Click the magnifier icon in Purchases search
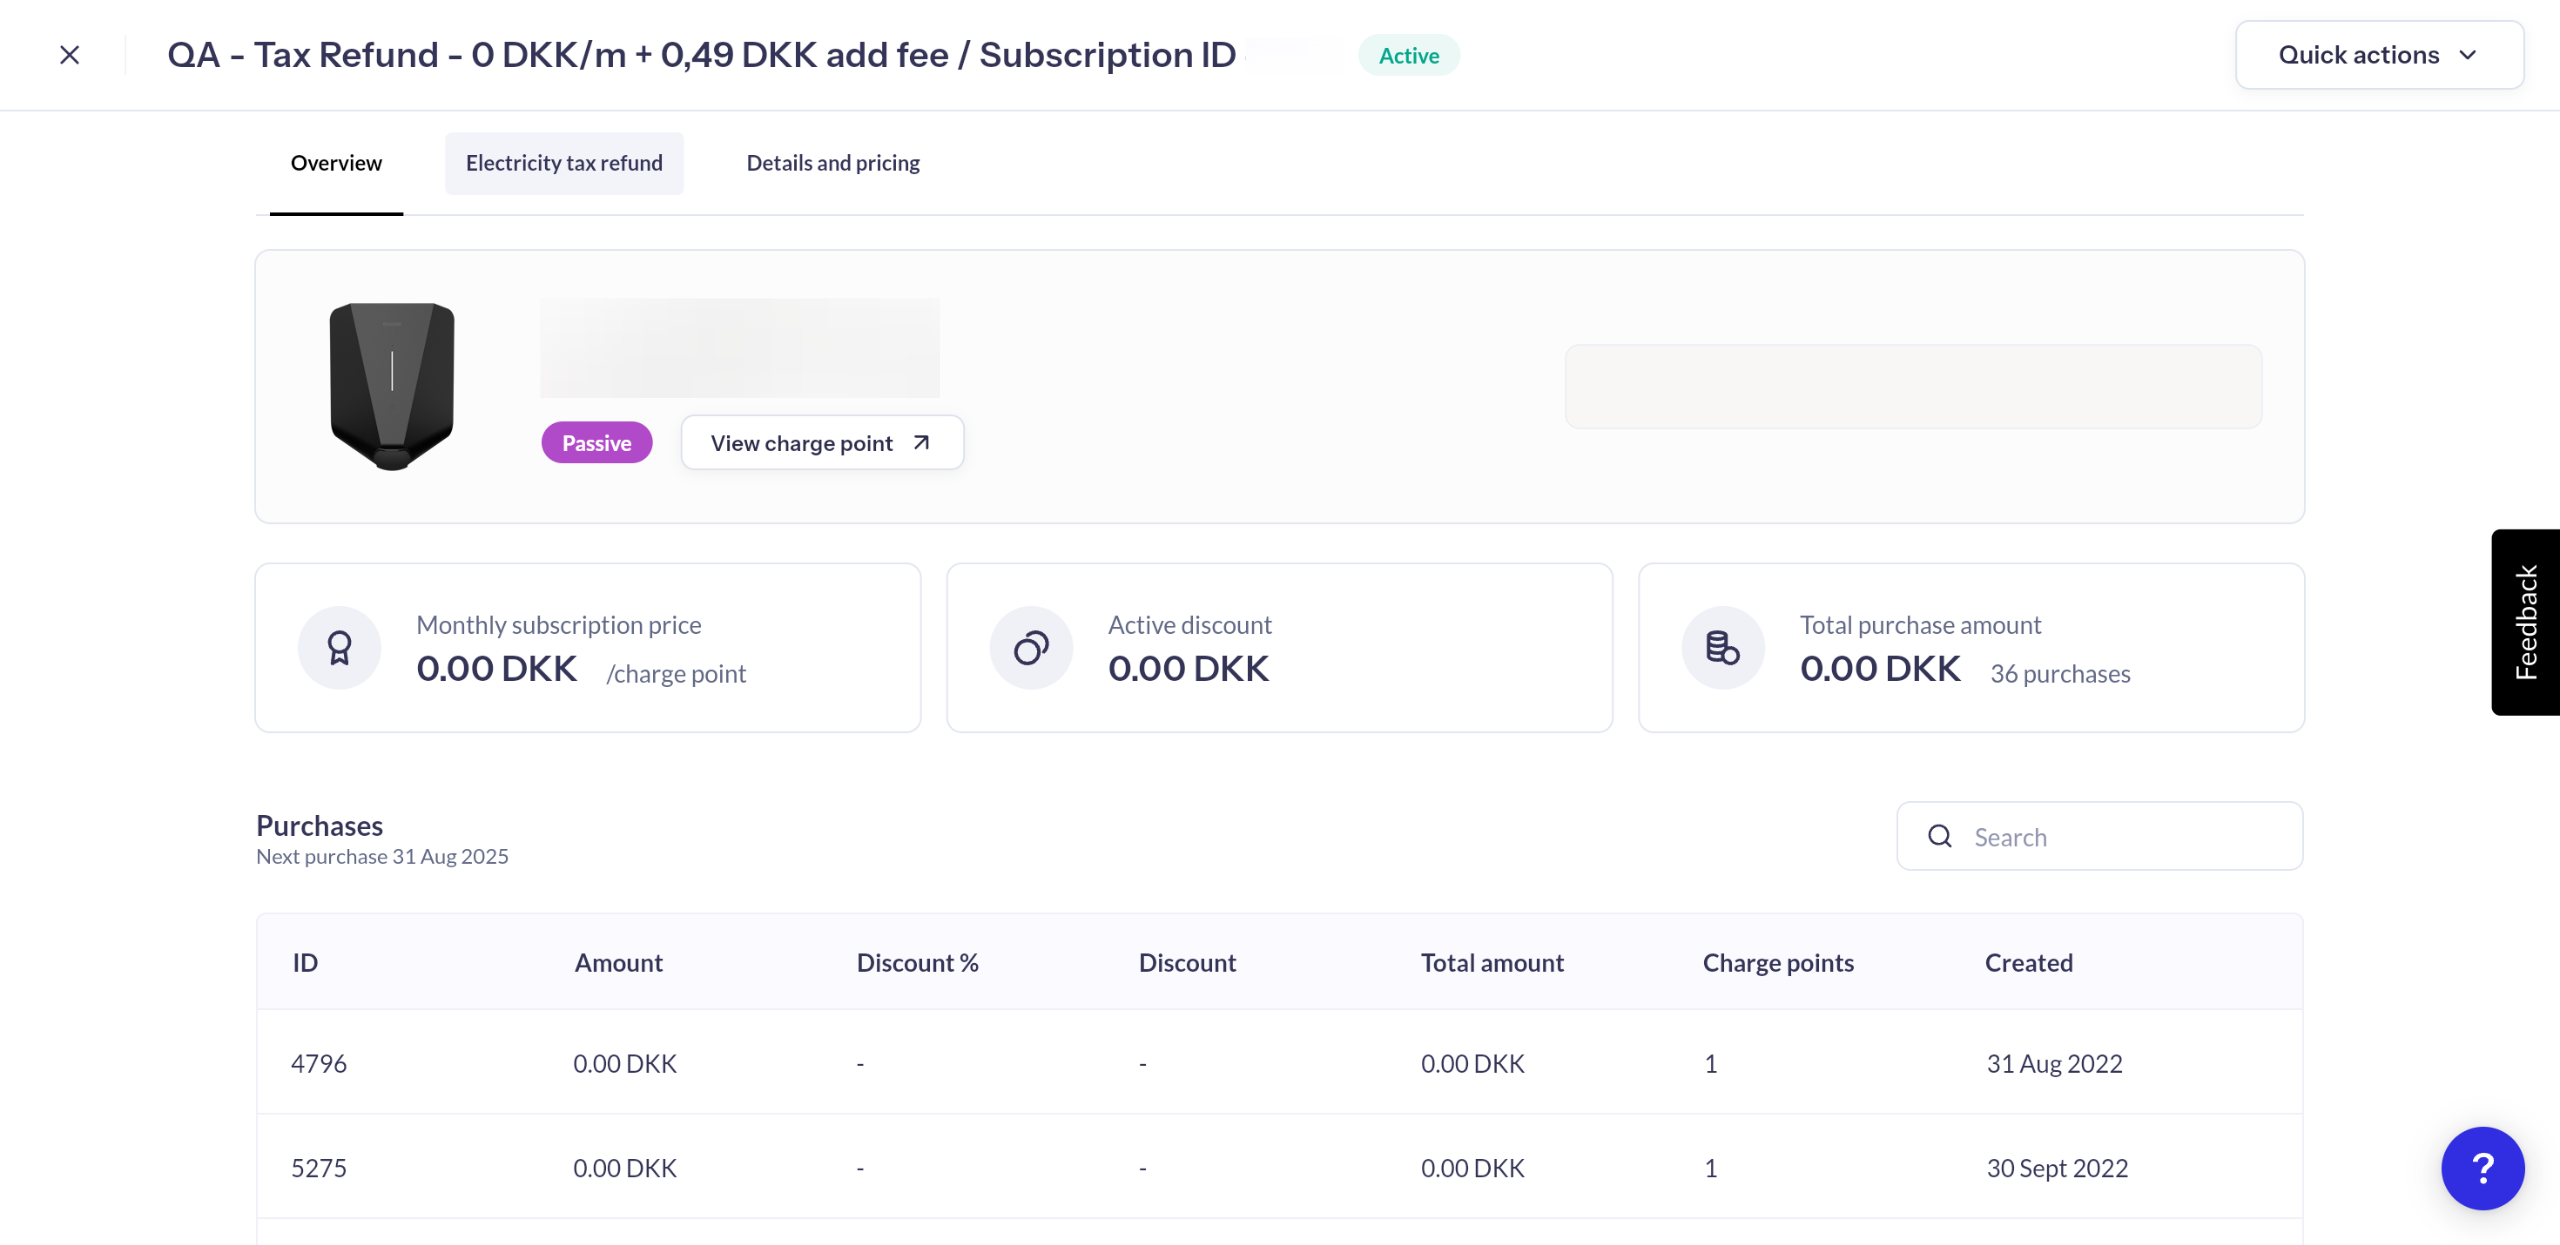This screenshot has height=1245, width=2560. coord(1939,836)
